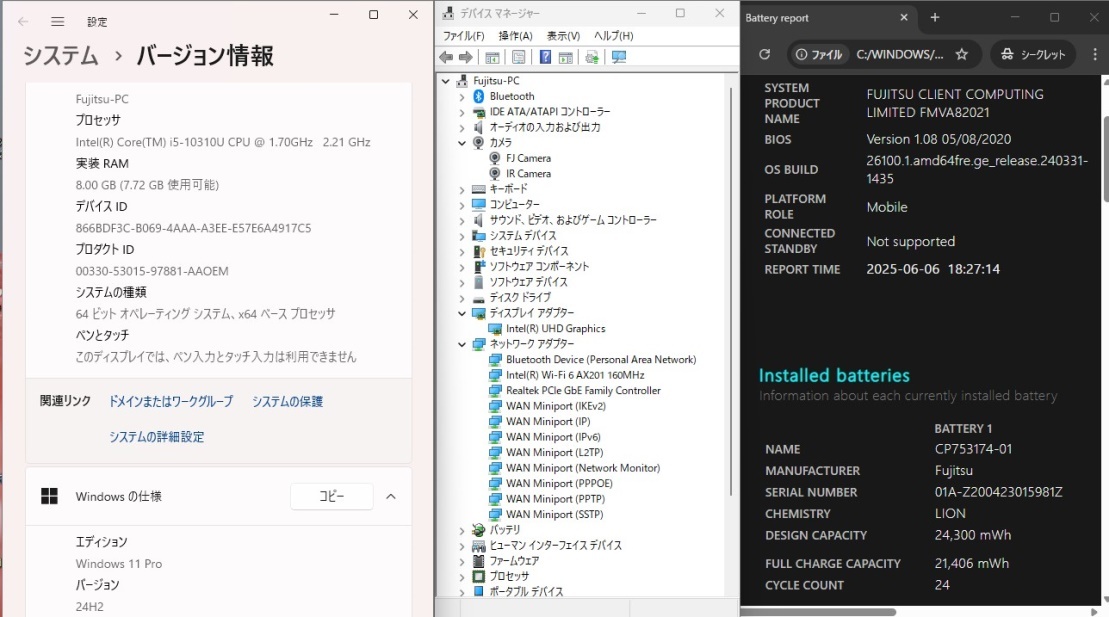Click the シークレット incognito button
This screenshot has width=1109, height=617.
[1033, 54]
